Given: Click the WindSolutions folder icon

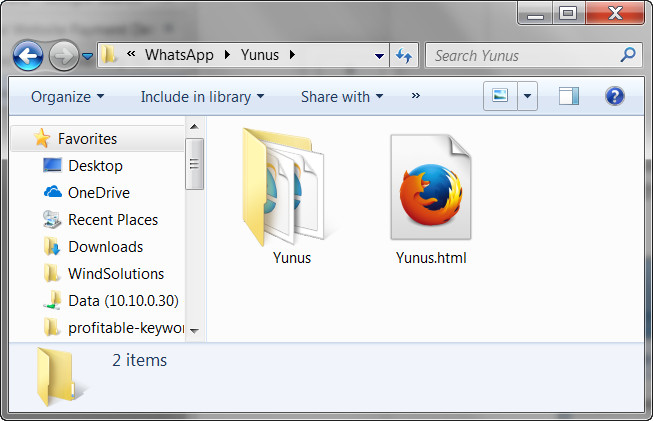Looking at the screenshot, I should pyautogui.click(x=52, y=273).
